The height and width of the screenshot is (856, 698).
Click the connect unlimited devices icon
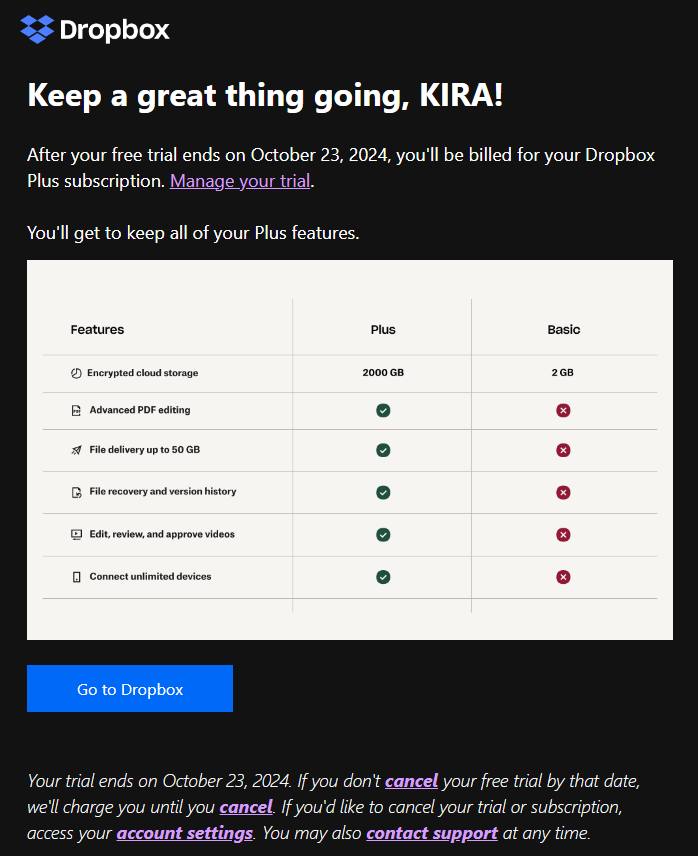[x=76, y=577]
